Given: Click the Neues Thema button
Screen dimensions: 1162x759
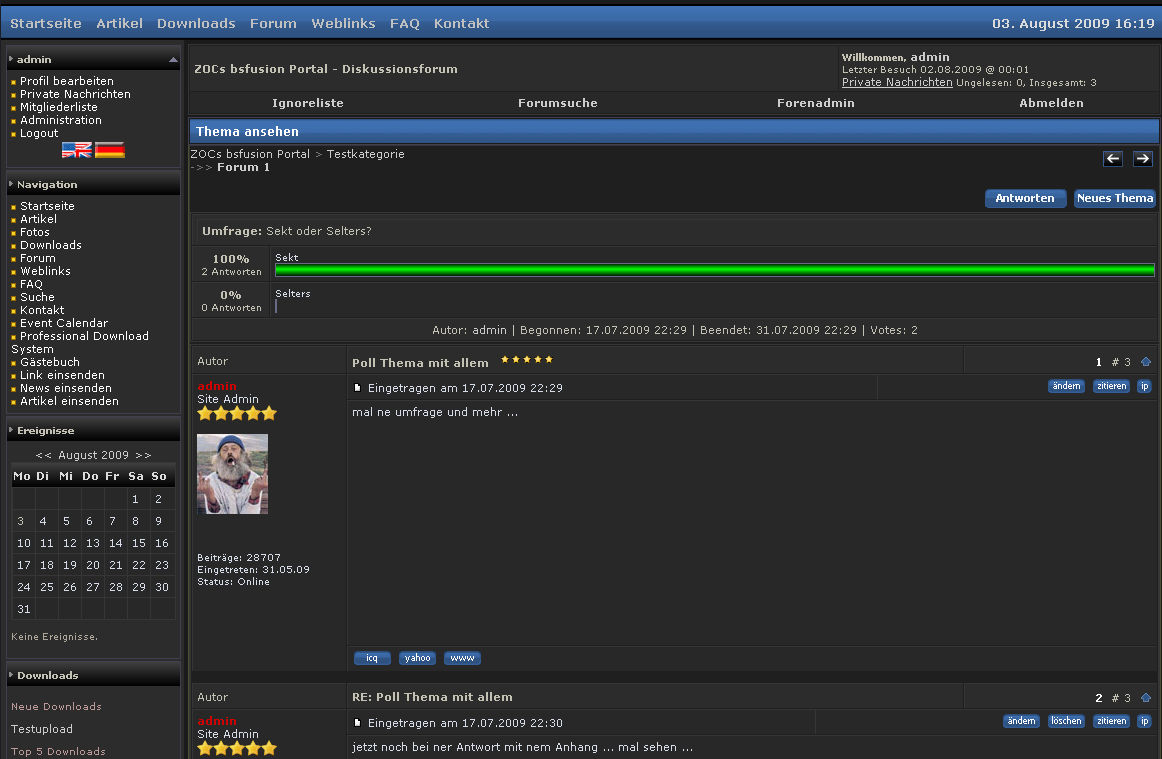Looking at the screenshot, I should click(1114, 198).
